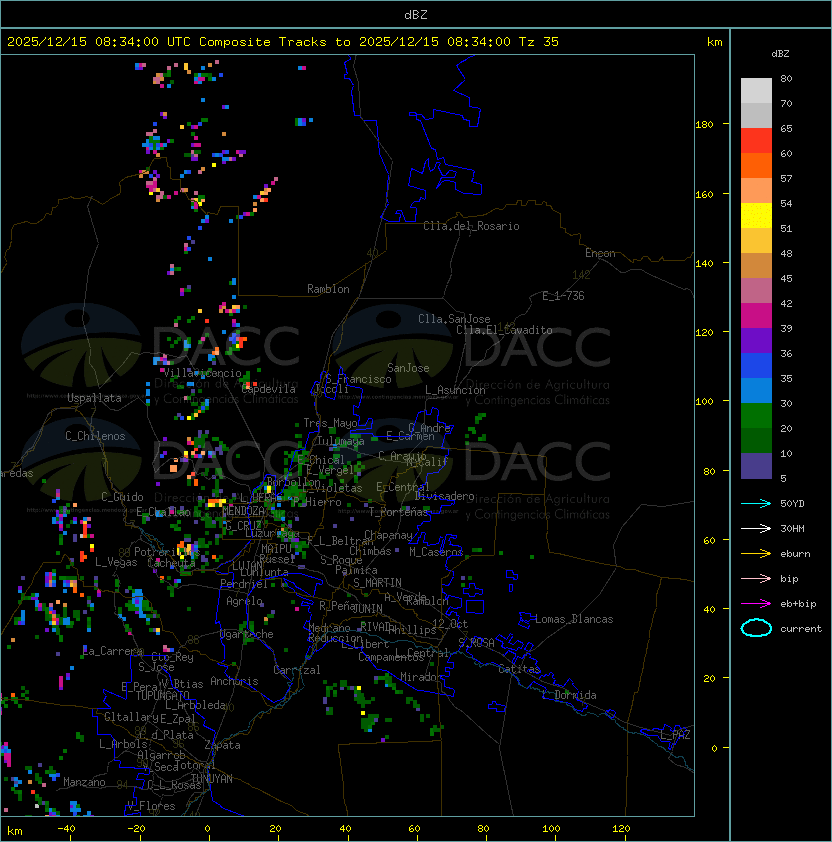Screen dimensions: 832x842
Task: Click the cyan ellipse current icon
Action: (x=756, y=628)
